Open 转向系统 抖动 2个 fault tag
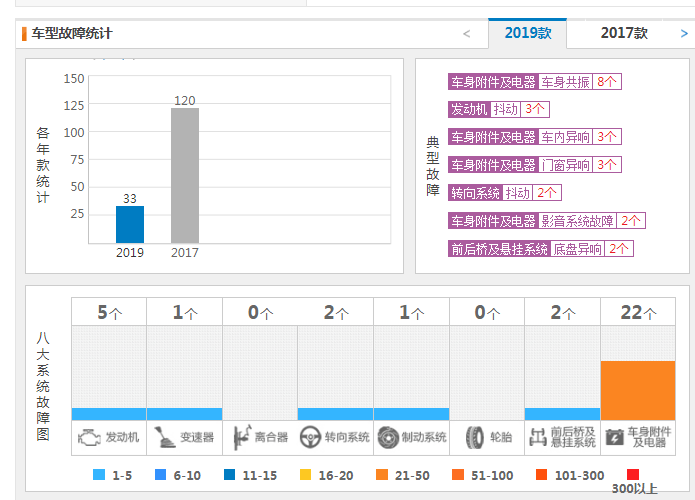Screen dimensions: 695x500 [x=505, y=193]
